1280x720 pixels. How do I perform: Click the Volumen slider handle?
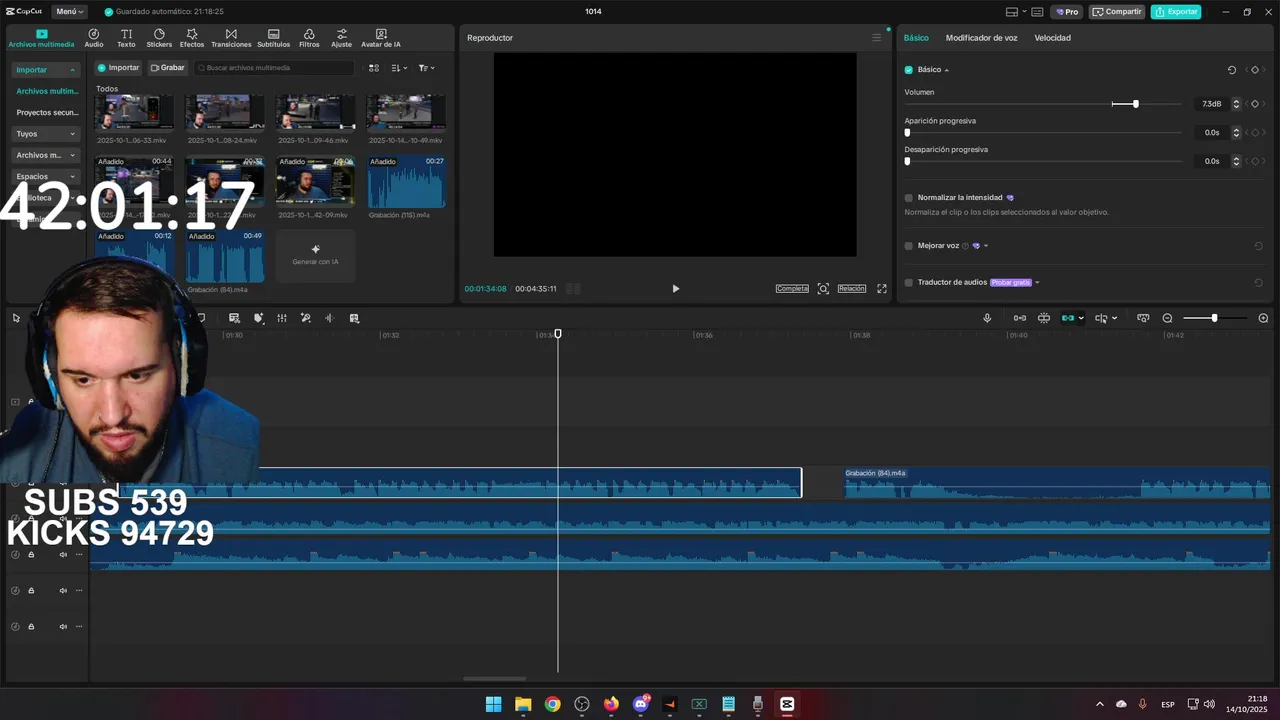coord(1135,104)
